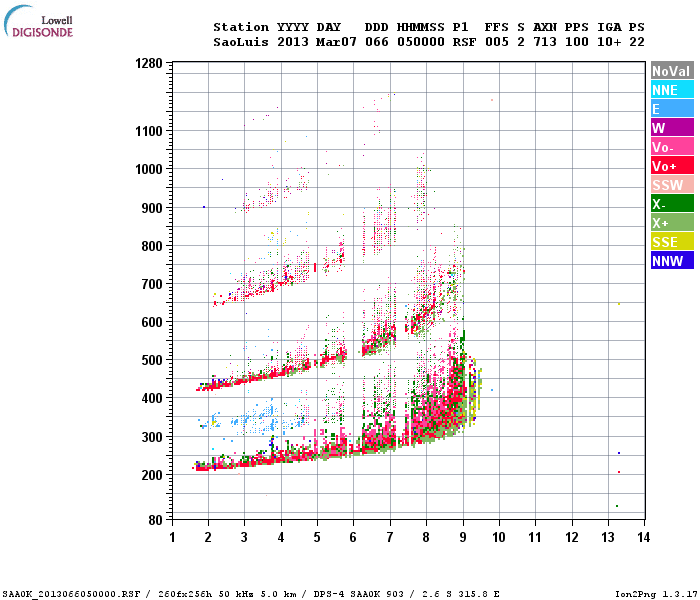Select the Vo+ red legend swatch
The image size is (700, 600).
(672, 166)
